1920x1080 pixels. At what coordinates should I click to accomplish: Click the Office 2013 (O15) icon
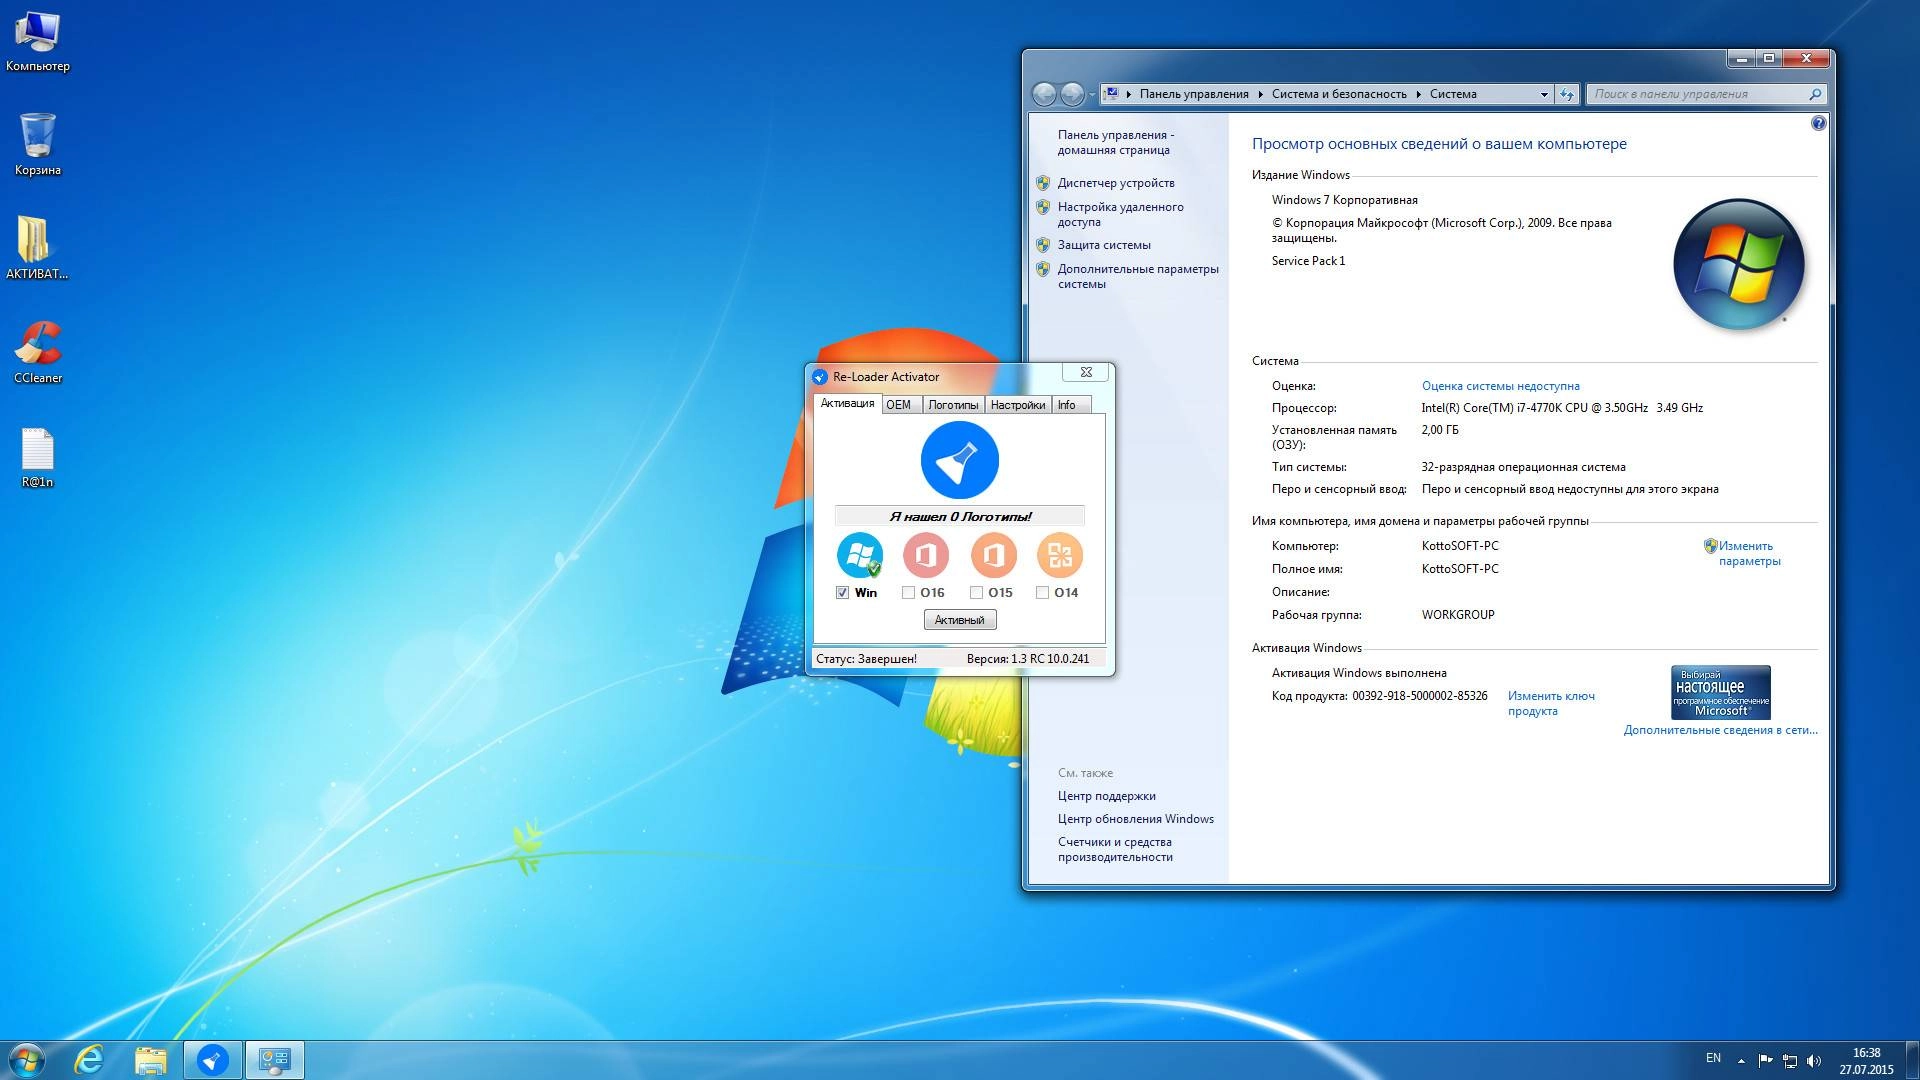993,555
